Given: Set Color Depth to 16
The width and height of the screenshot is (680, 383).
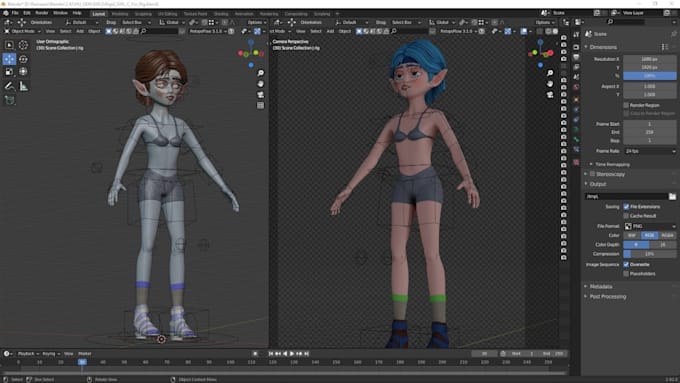Looking at the screenshot, I should tap(663, 245).
